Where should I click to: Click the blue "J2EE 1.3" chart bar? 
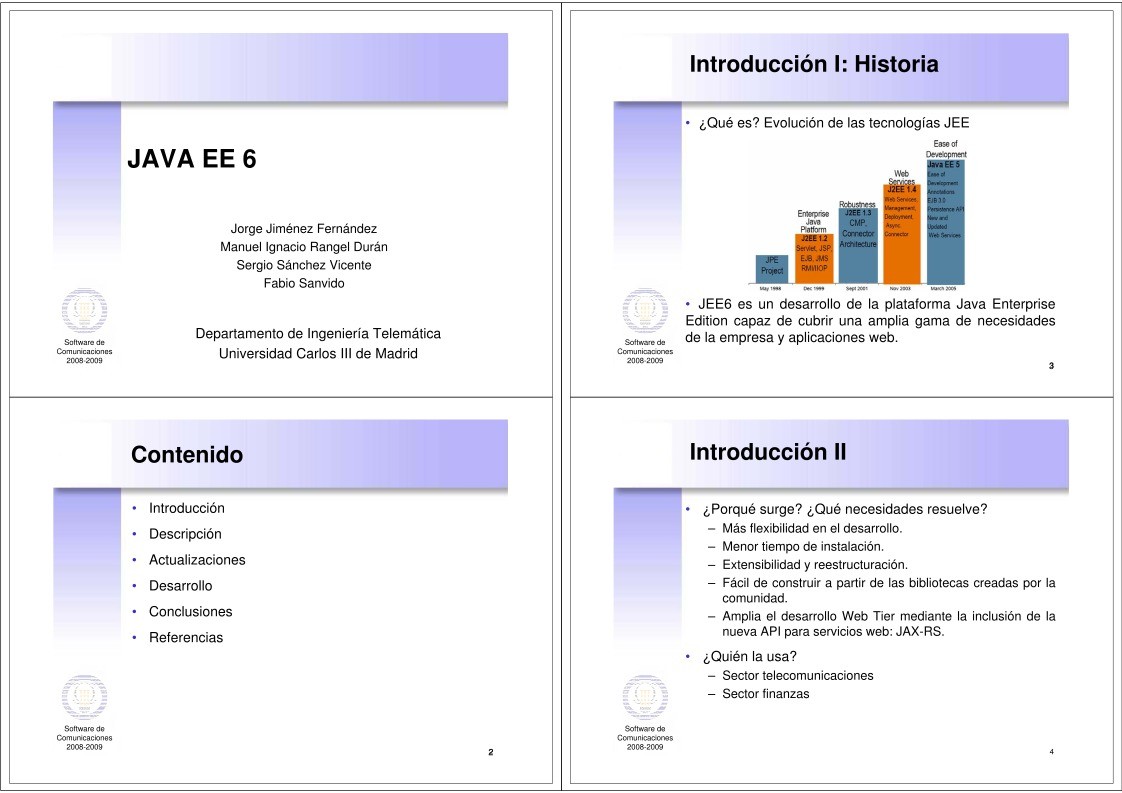[858, 246]
